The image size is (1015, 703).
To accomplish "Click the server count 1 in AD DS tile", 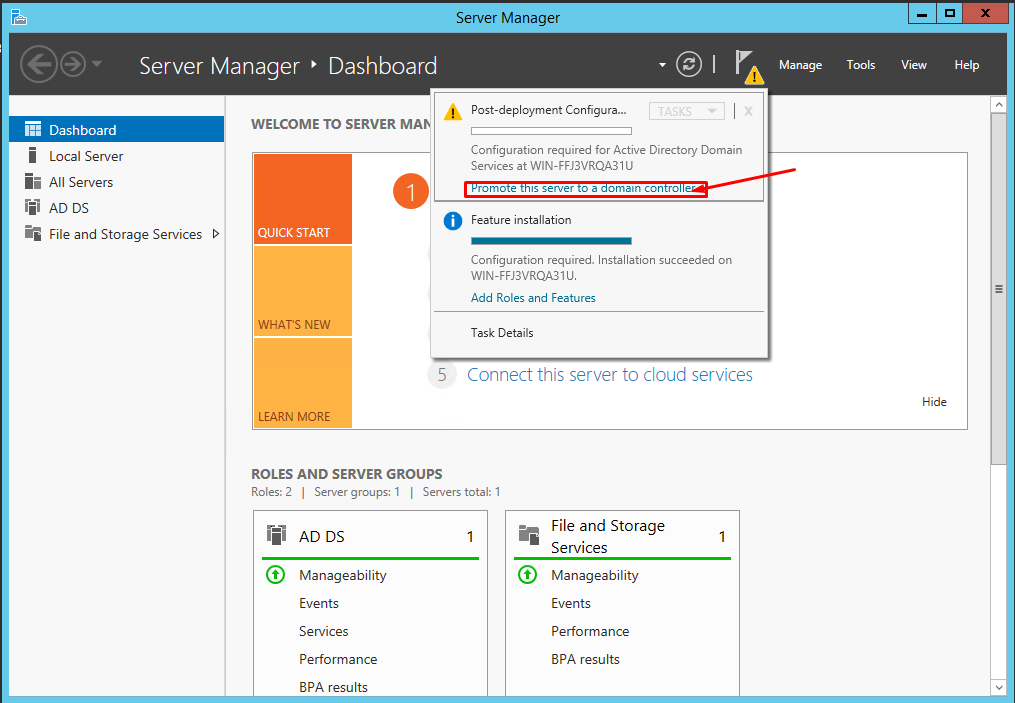I will (470, 537).
